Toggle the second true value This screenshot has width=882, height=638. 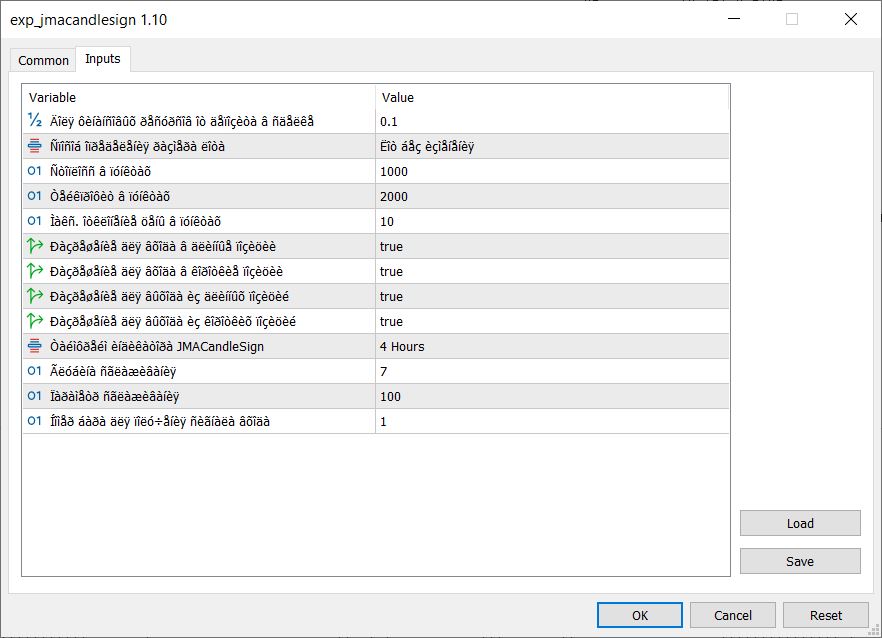pyautogui.click(x=552, y=272)
